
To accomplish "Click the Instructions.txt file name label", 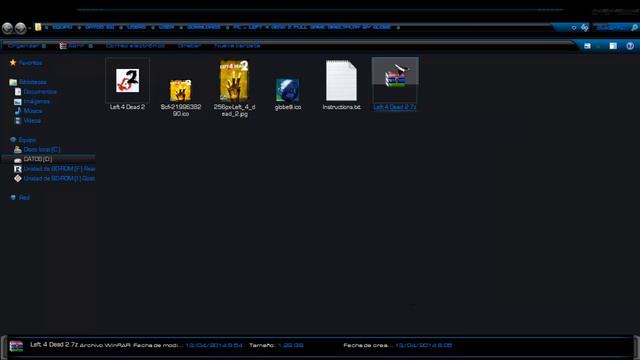I will click(x=342, y=107).
